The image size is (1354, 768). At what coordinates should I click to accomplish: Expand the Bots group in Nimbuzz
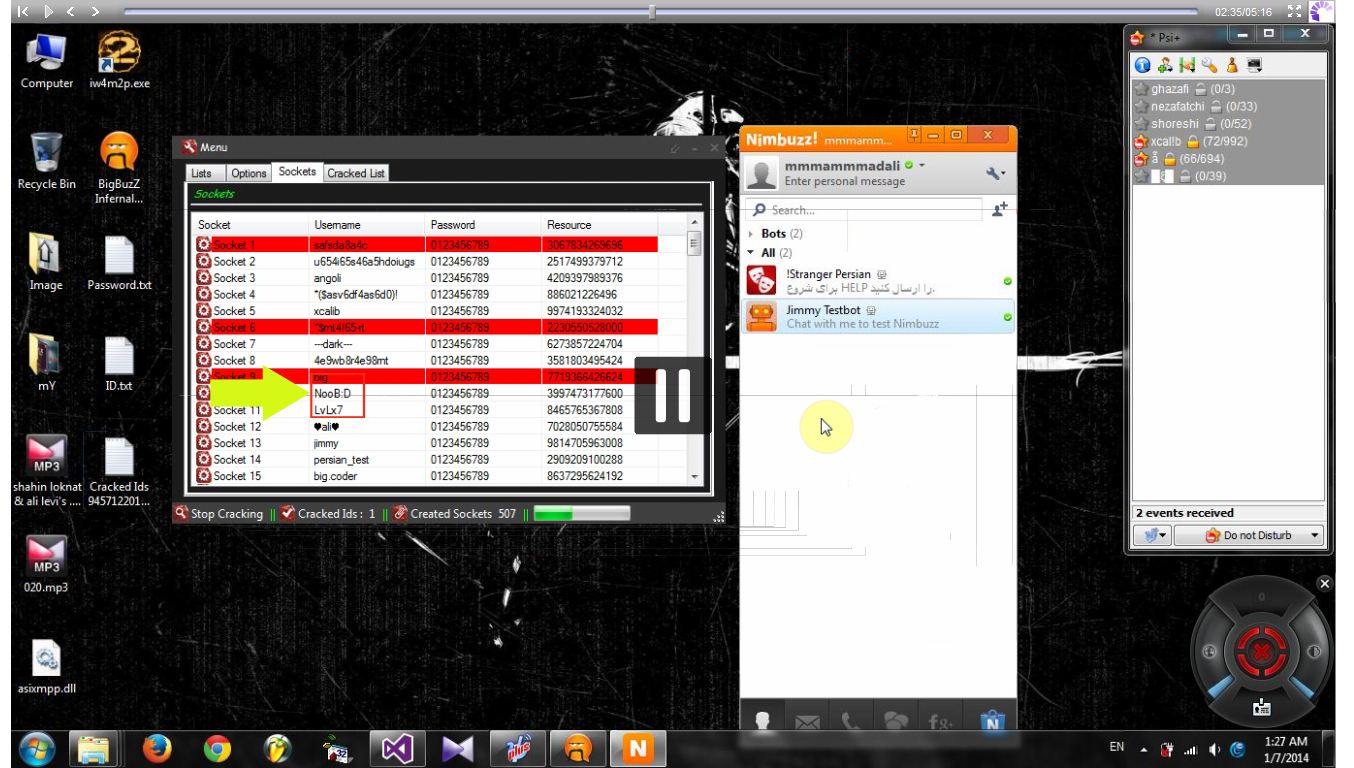click(x=752, y=234)
